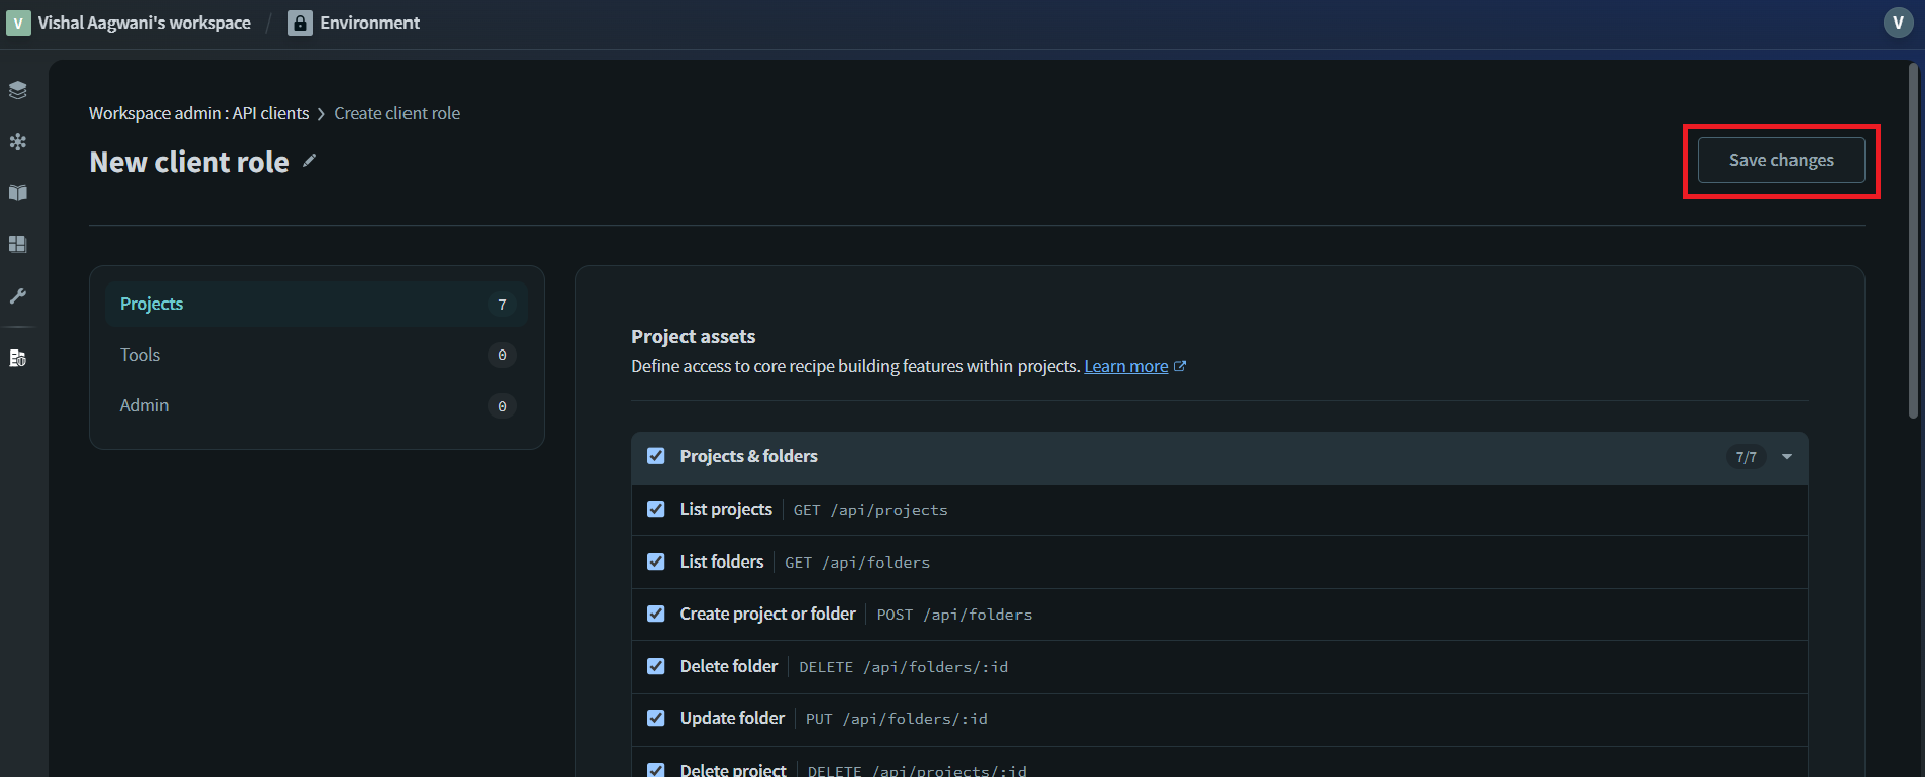Screen dimensions: 1925x777
Task: Uncheck the List folders checkbox
Action: click(656, 562)
